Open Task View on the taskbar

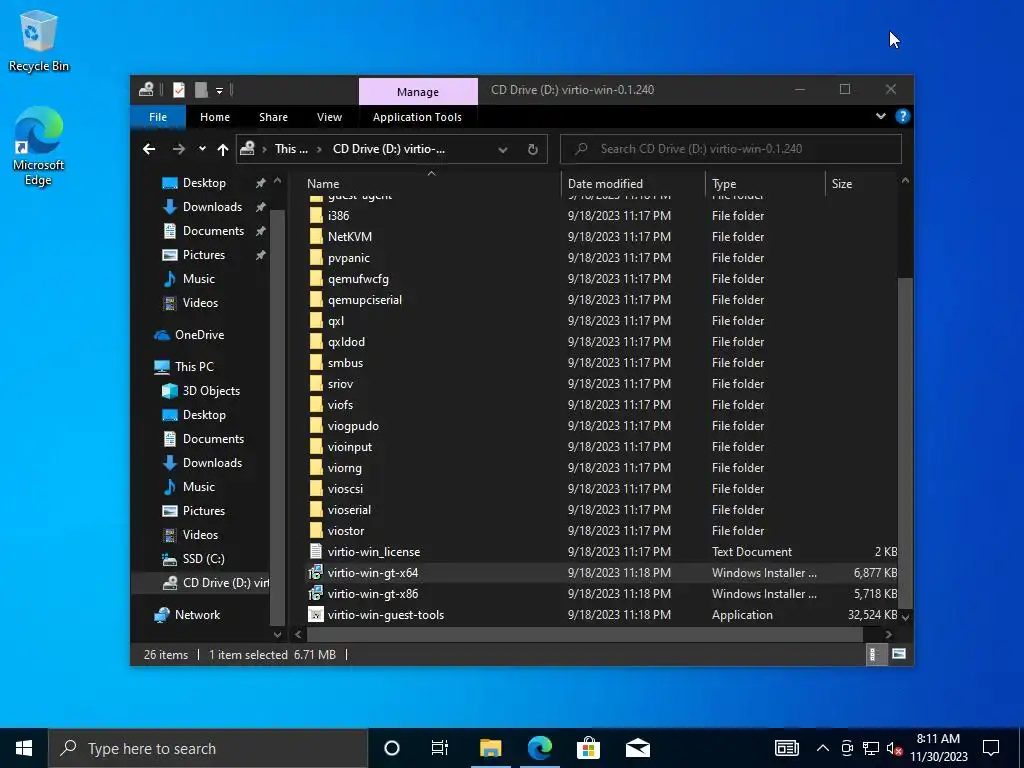440,748
